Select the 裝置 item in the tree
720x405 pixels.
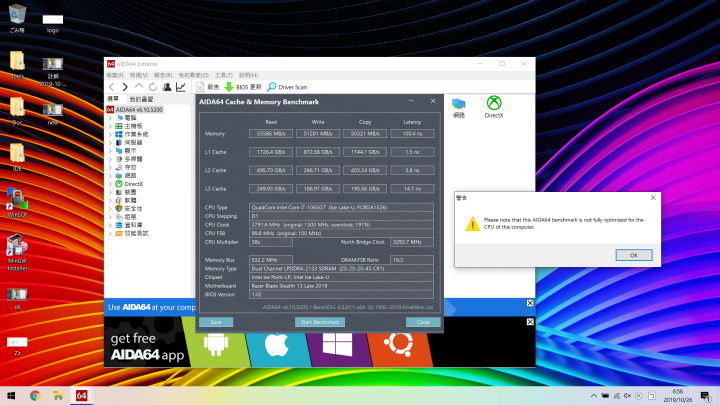coord(126,192)
